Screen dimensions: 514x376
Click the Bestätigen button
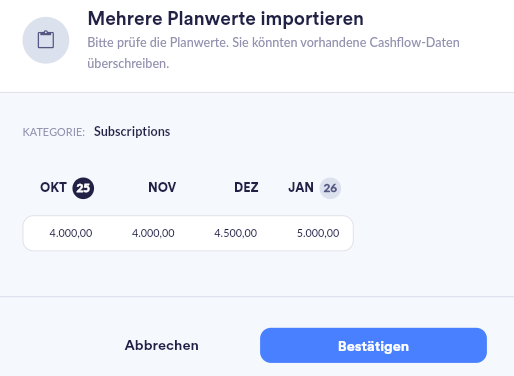pyautogui.click(x=373, y=346)
